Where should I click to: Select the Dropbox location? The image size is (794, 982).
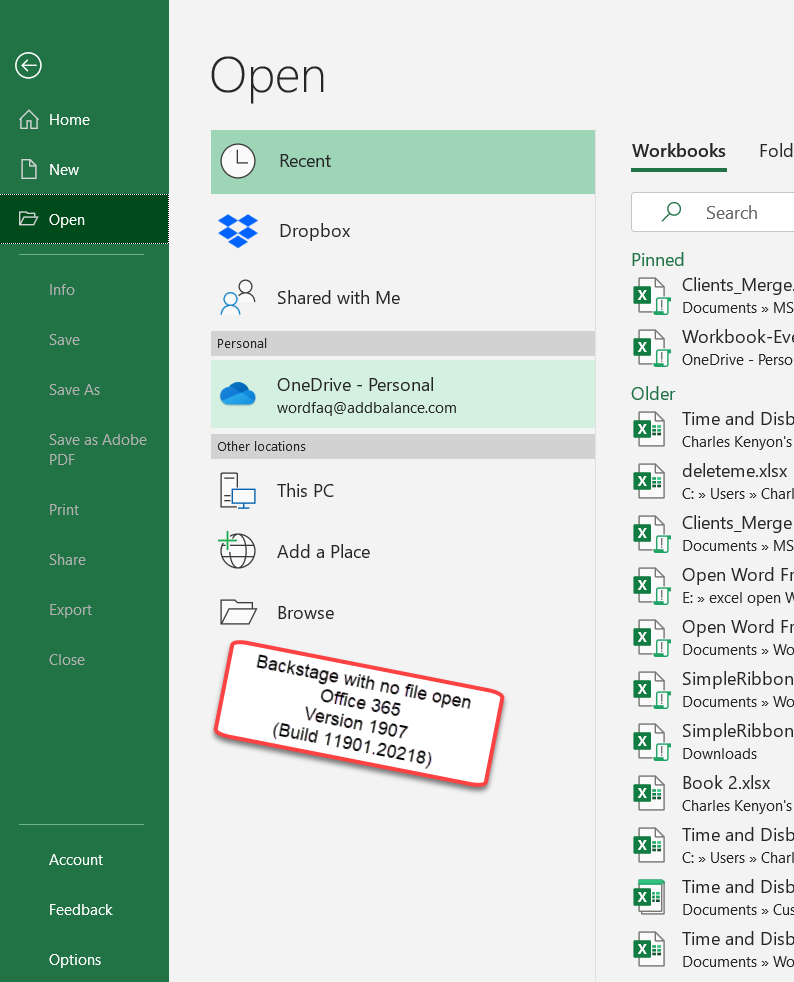pyautogui.click(x=403, y=230)
